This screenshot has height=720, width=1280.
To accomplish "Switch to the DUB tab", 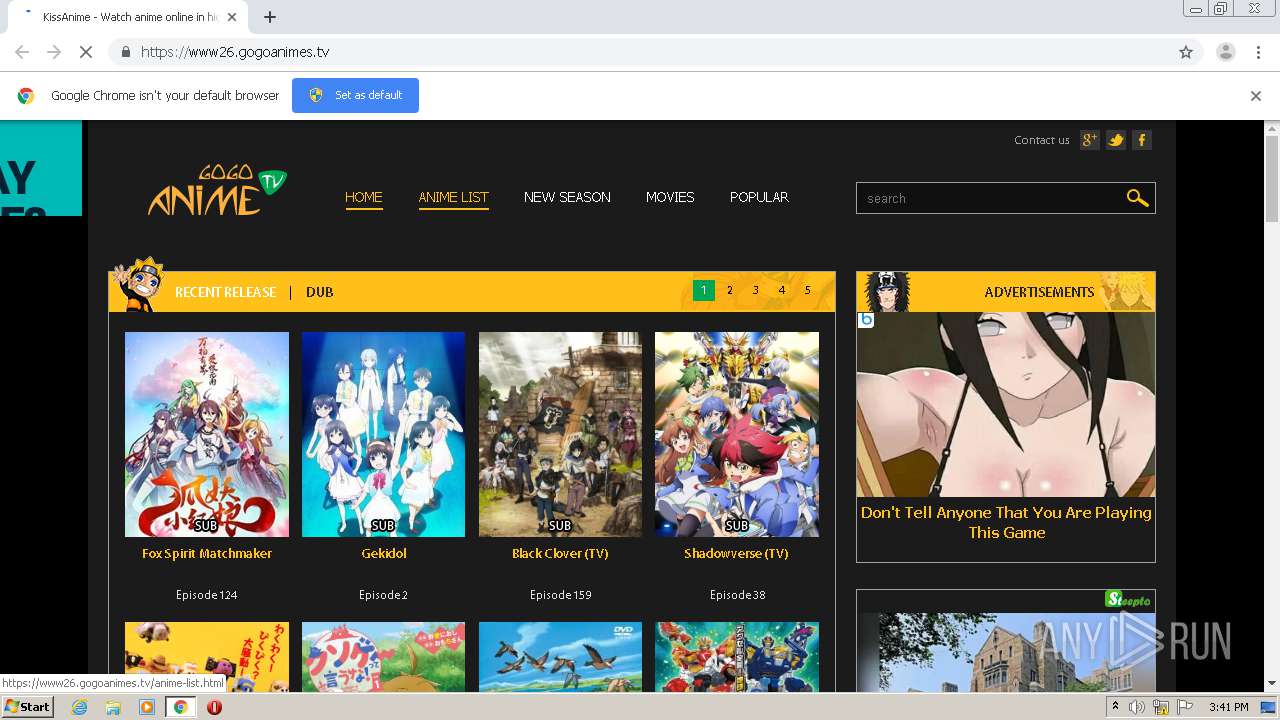I will (320, 292).
